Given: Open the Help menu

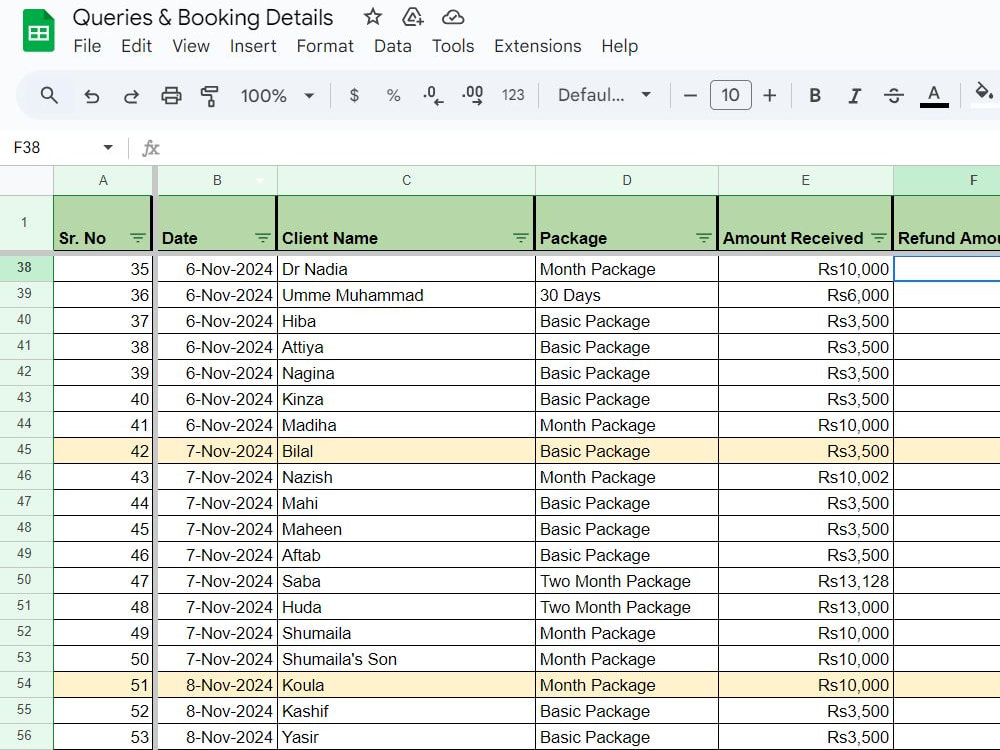Looking at the screenshot, I should [x=619, y=46].
